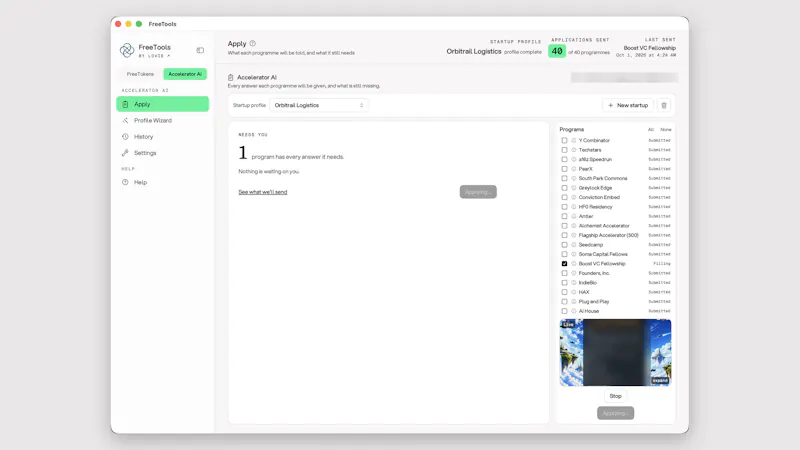Expand the live preview thumbnail
This screenshot has height=450, width=800.
coord(660,381)
